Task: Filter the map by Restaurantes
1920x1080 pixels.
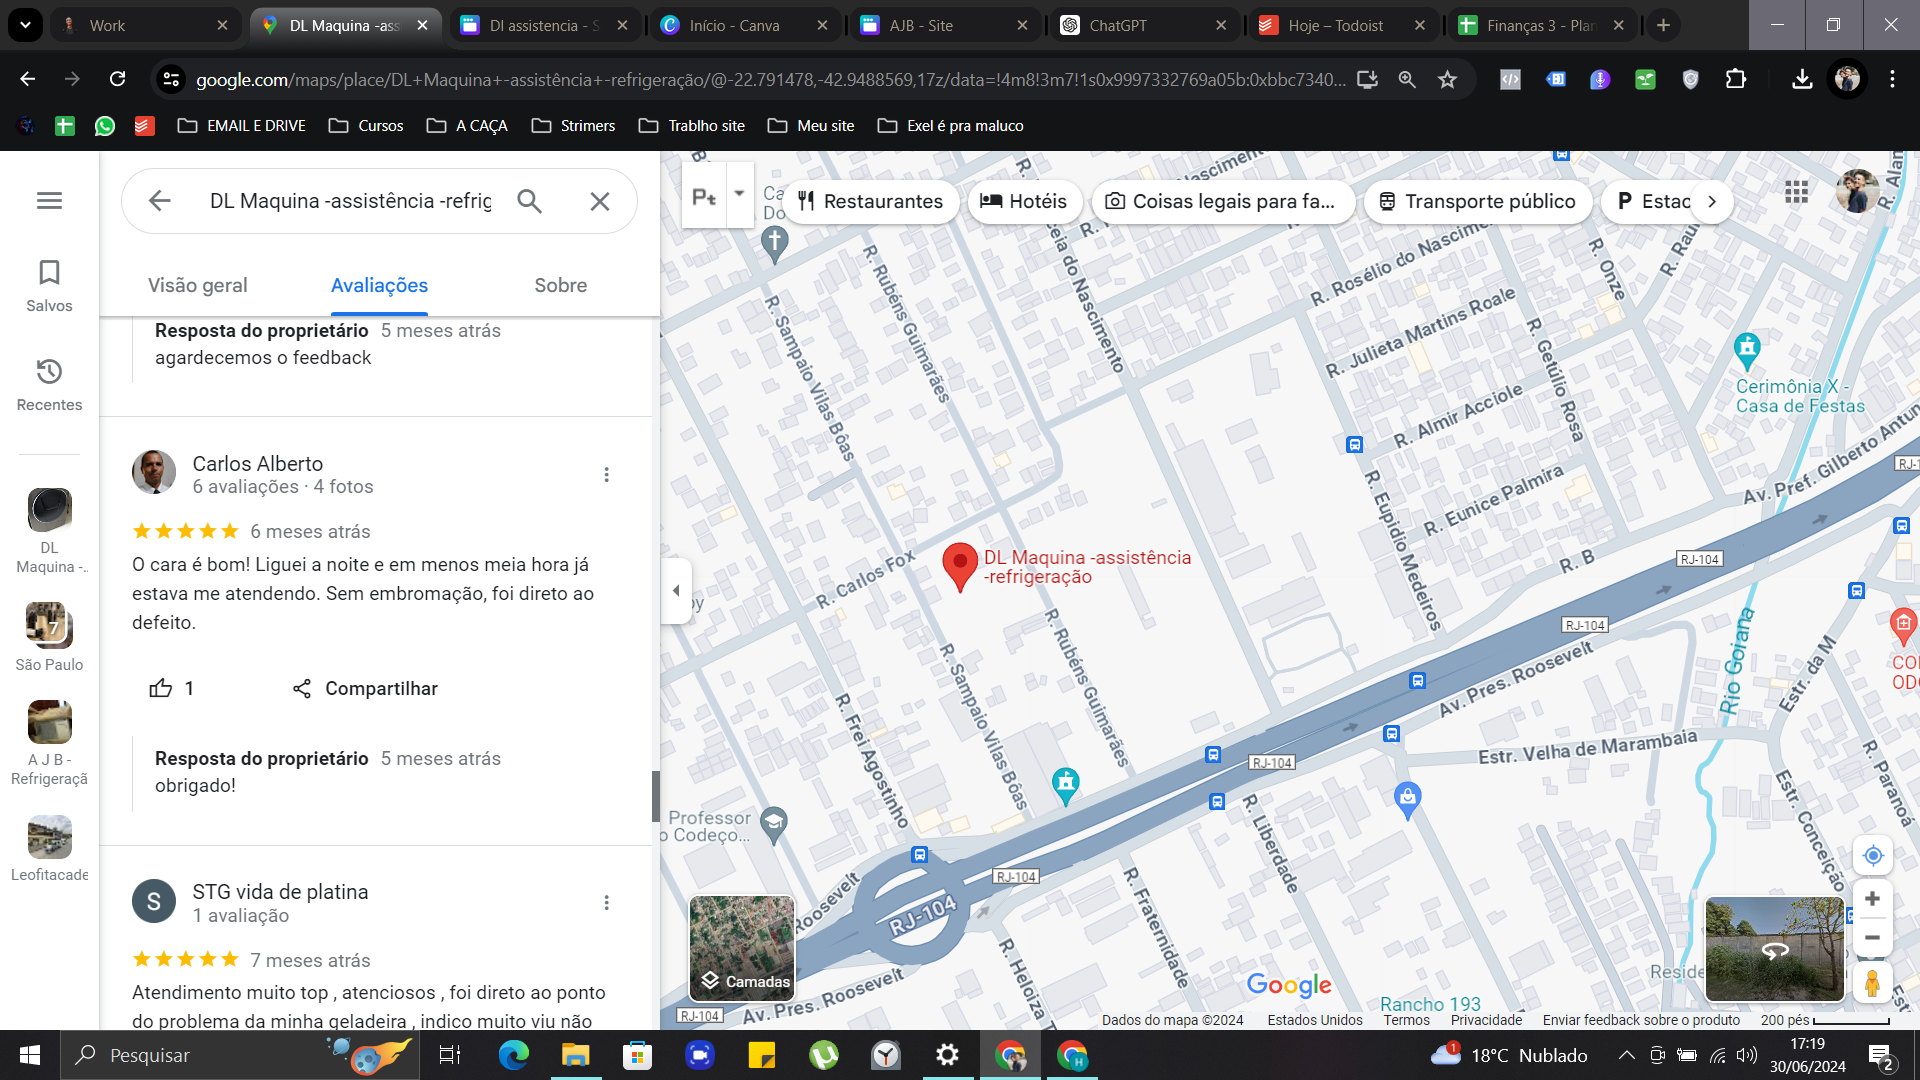Action: pos(871,201)
